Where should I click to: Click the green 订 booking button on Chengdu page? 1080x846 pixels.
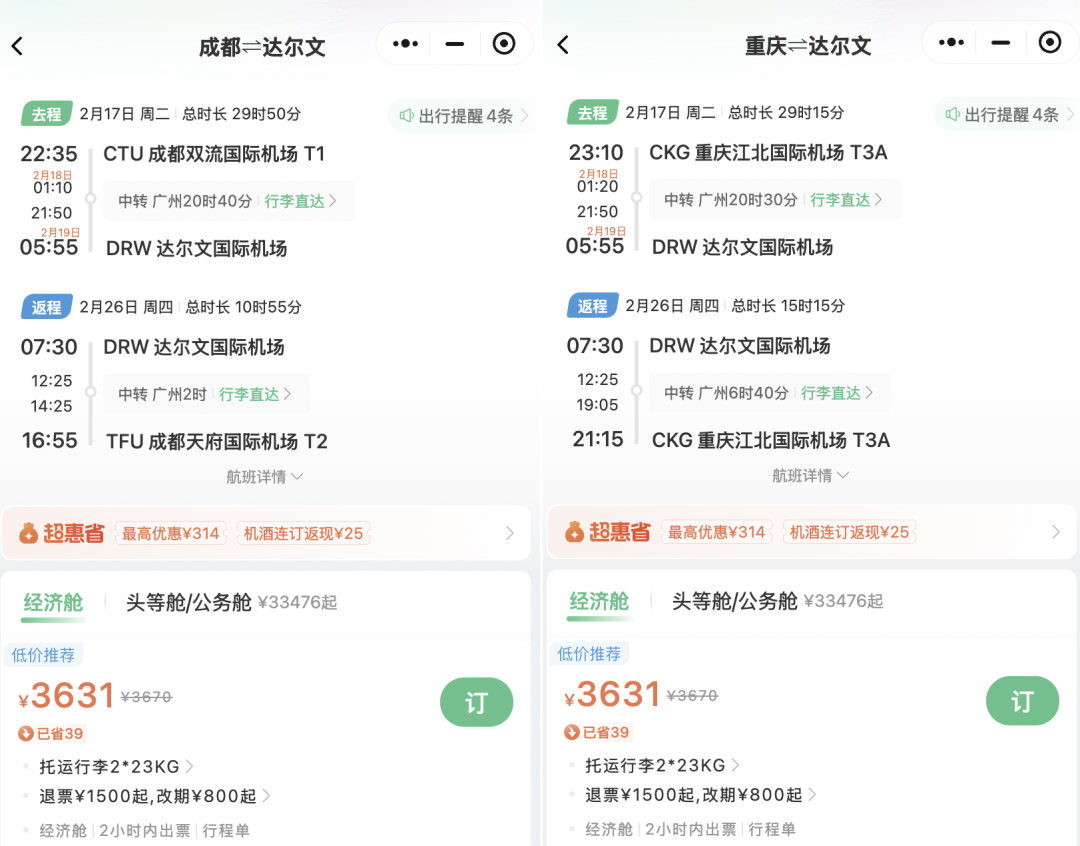(477, 702)
